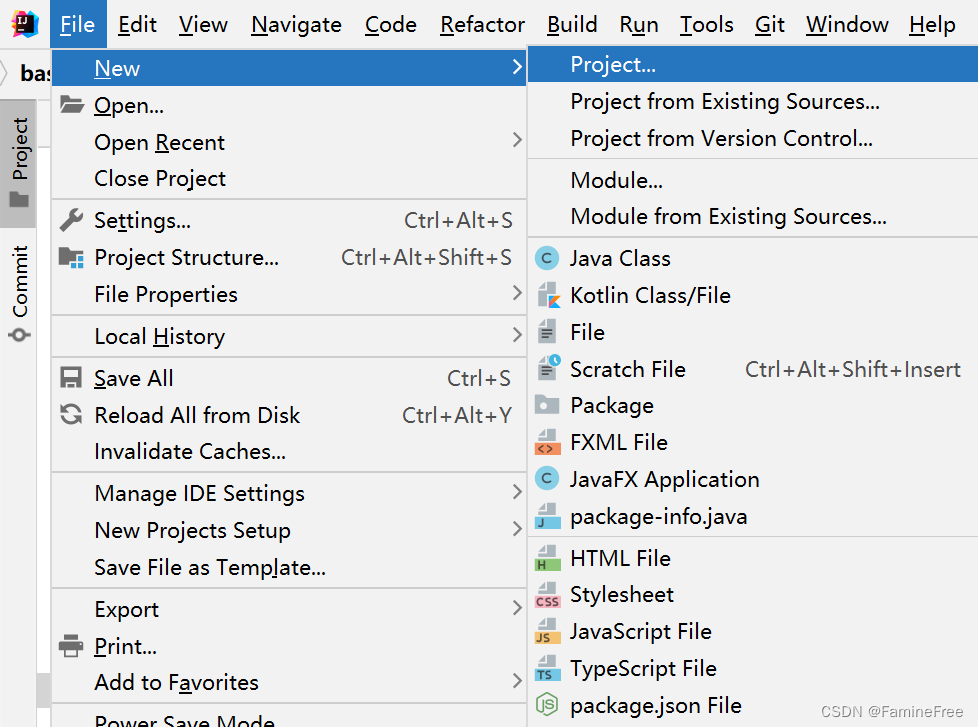Image resolution: width=978 pixels, height=727 pixels.
Task: Expand the Export submenu arrow
Action: click(516, 608)
